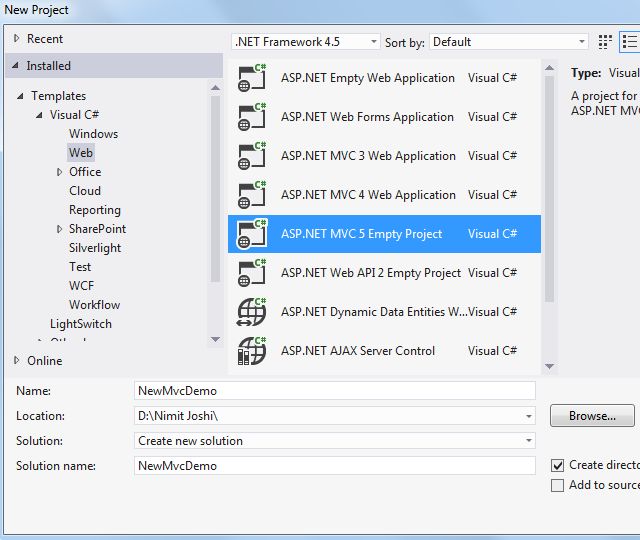Click the Name field containing NewMvcDemo
Screen dimensions: 640x540
pyautogui.click(x=334, y=391)
